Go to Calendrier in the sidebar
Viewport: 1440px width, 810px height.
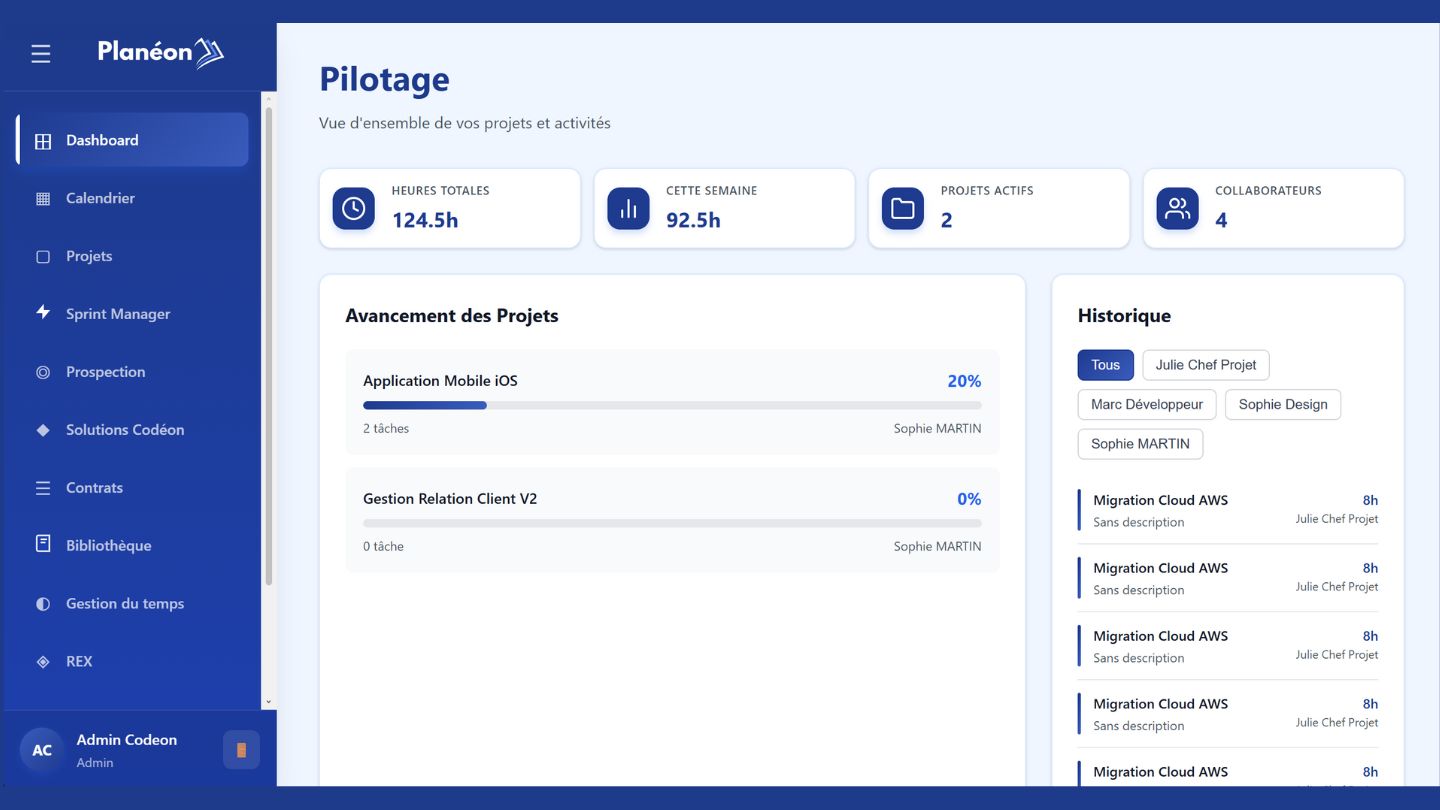pos(132,198)
